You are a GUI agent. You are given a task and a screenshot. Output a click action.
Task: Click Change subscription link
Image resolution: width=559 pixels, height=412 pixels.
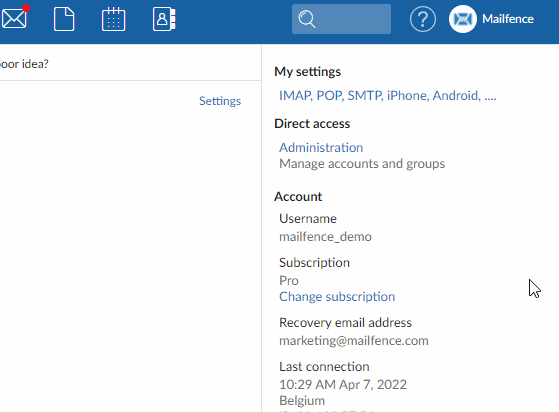tap(337, 297)
